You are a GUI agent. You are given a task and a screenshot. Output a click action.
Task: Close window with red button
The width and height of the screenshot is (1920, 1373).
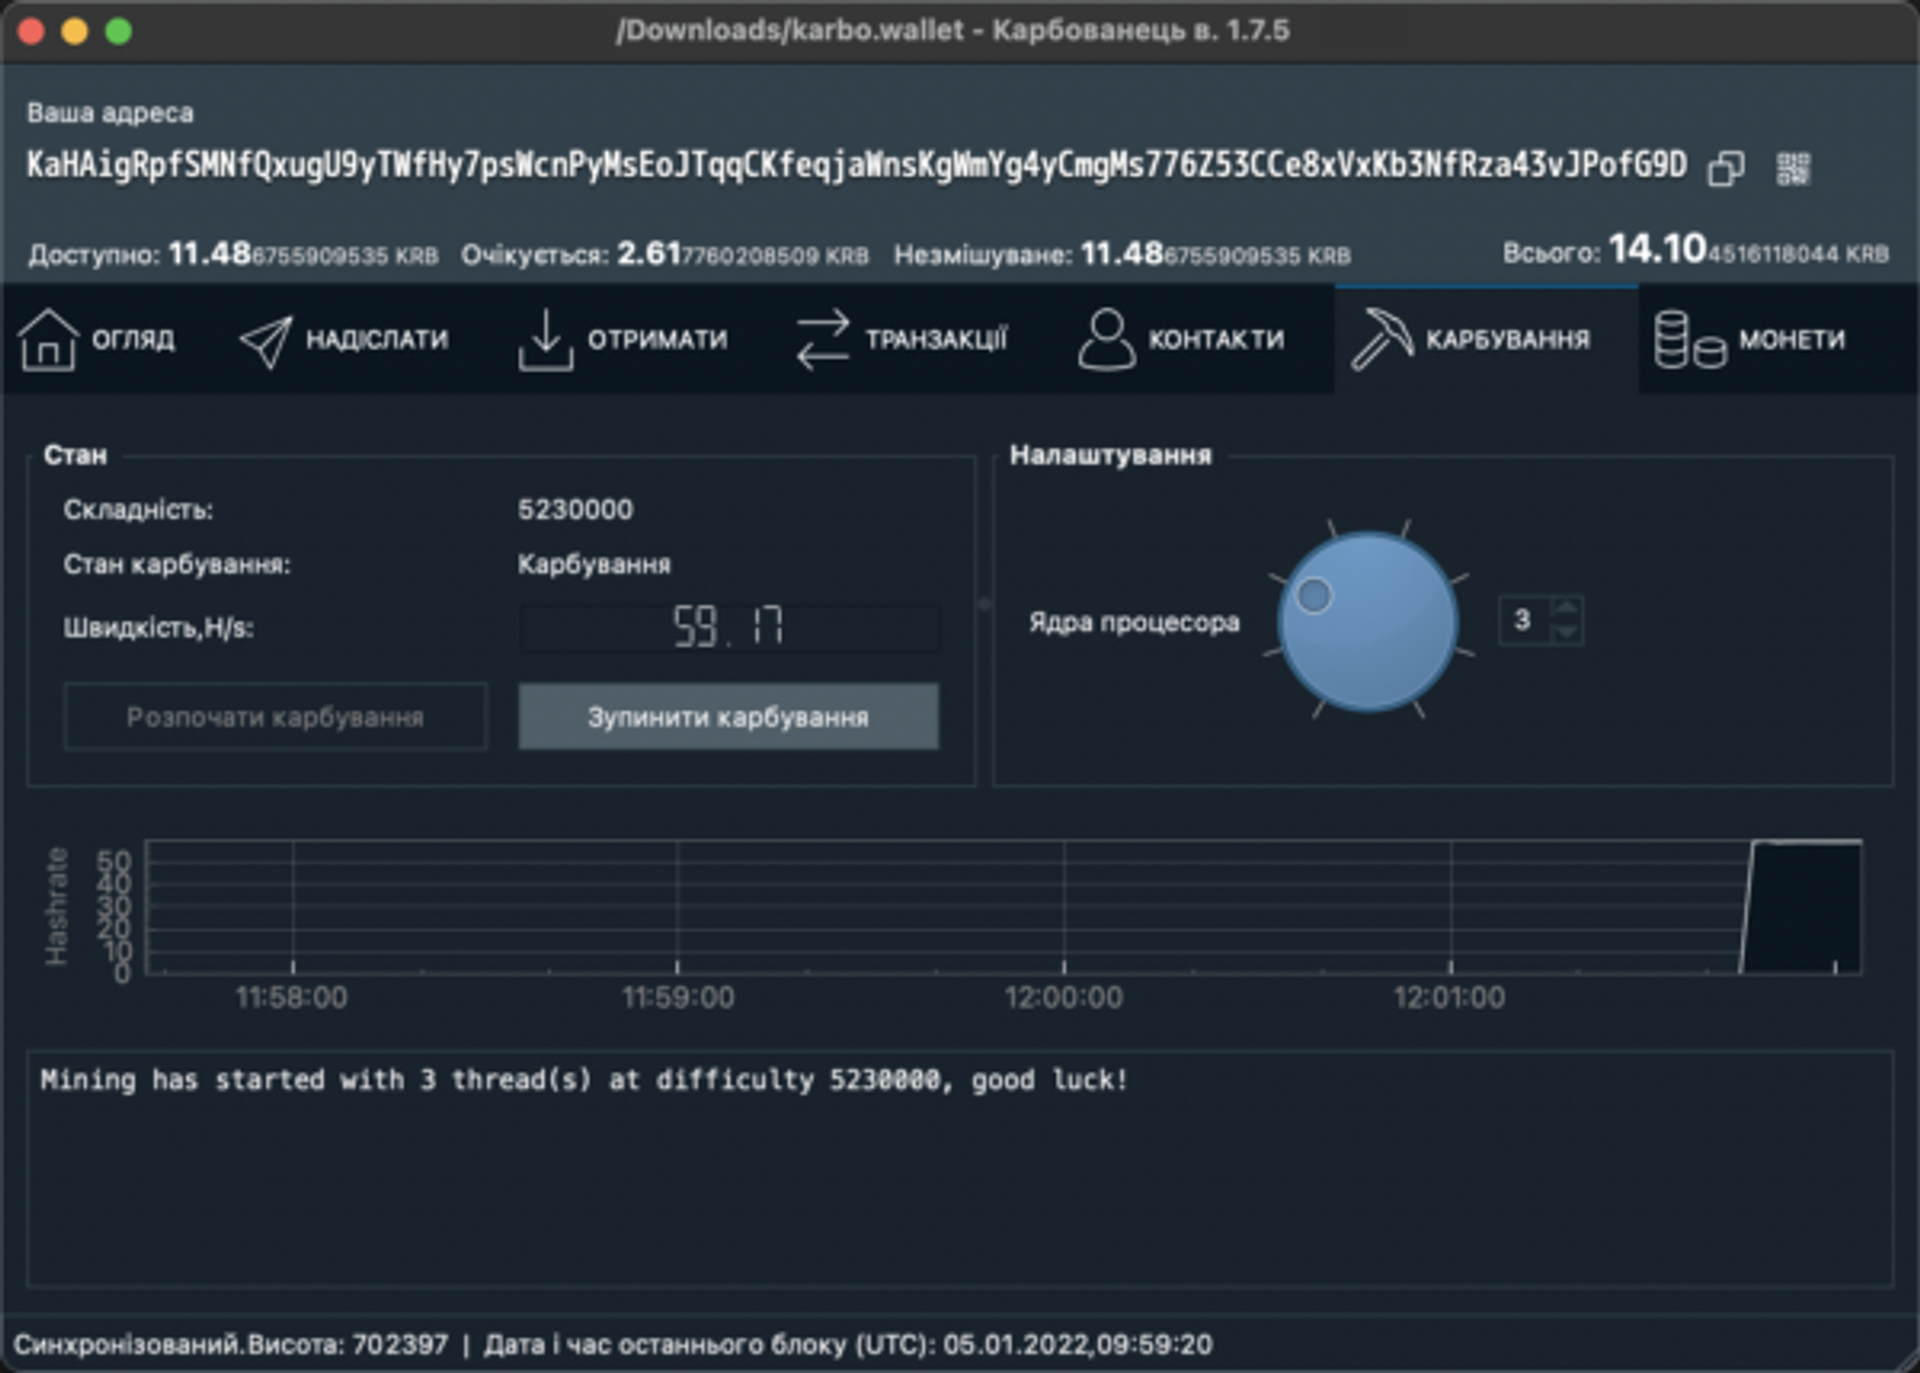31,31
